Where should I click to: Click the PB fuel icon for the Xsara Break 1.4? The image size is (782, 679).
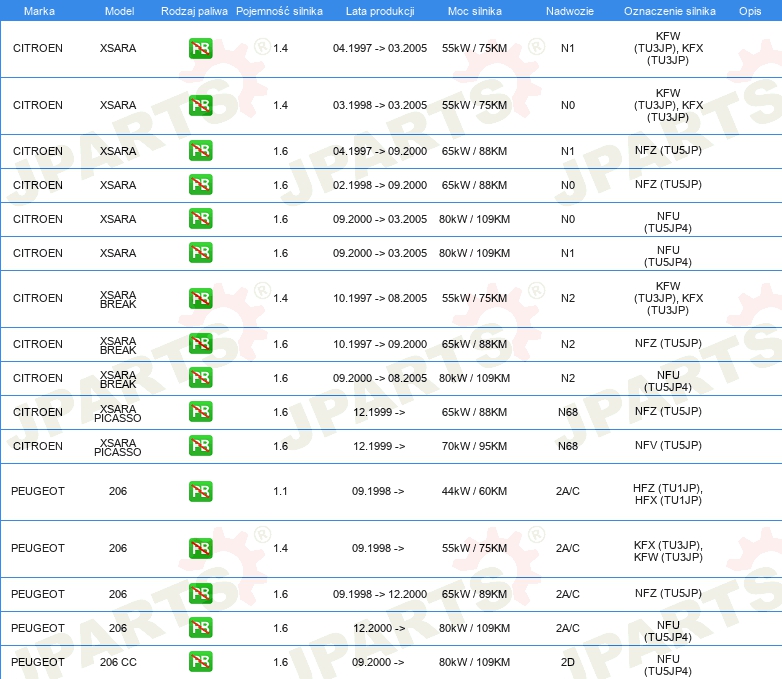coord(200,298)
